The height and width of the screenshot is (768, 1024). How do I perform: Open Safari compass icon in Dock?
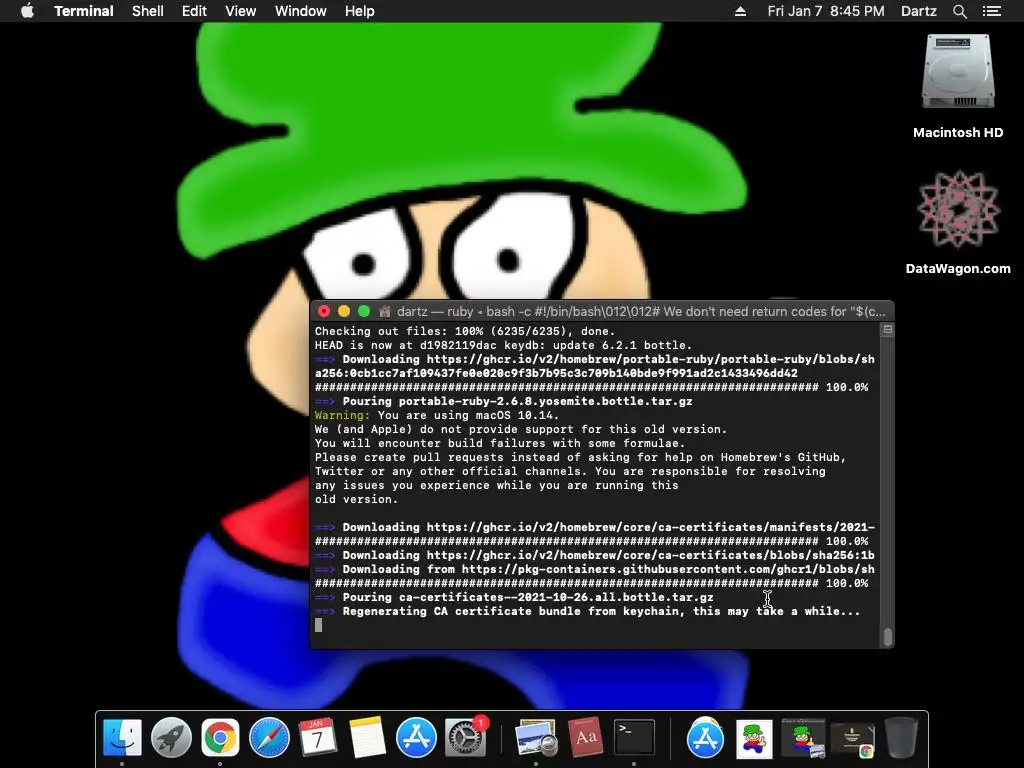pyautogui.click(x=269, y=737)
